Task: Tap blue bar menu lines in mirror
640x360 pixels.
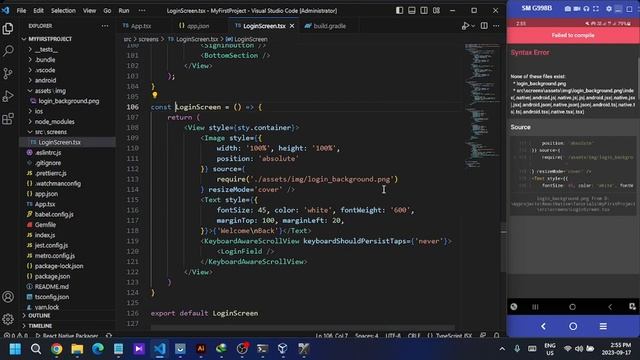Action: click(603, 326)
